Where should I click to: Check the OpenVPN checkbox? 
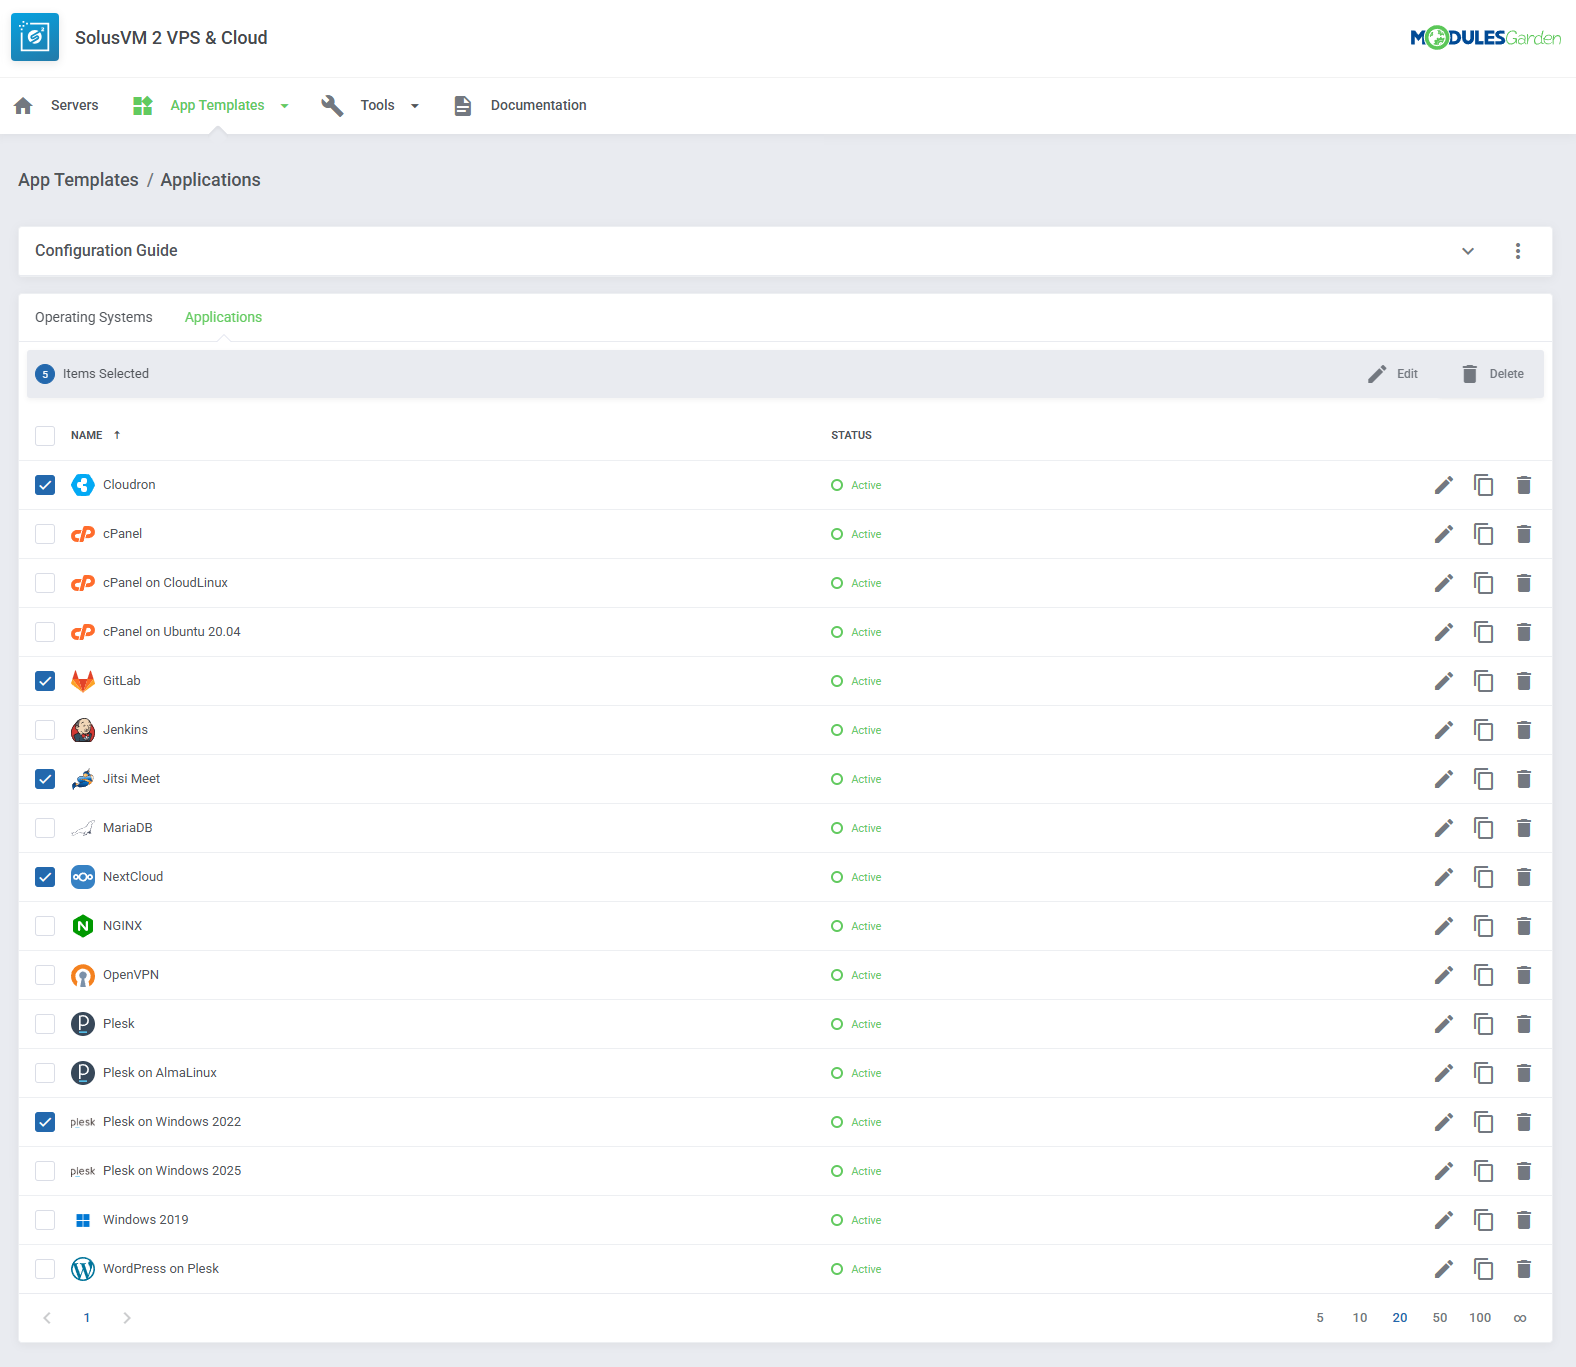coord(45,975)
